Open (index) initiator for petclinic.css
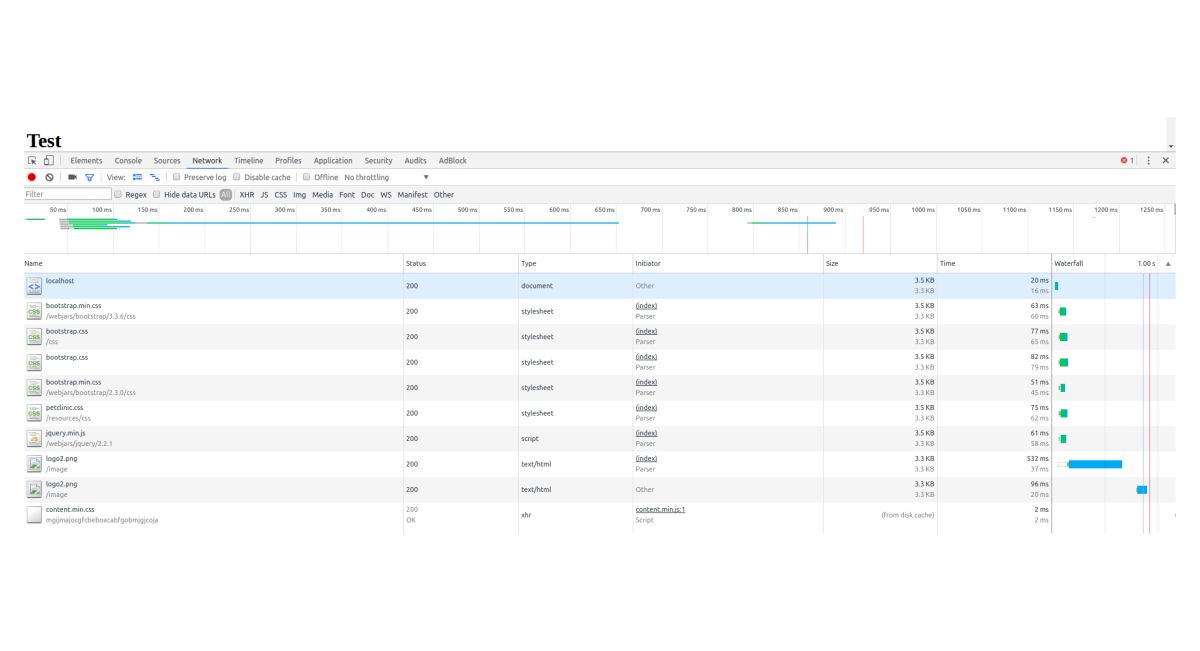1200x651 pixels. click(x=646, y=408)
